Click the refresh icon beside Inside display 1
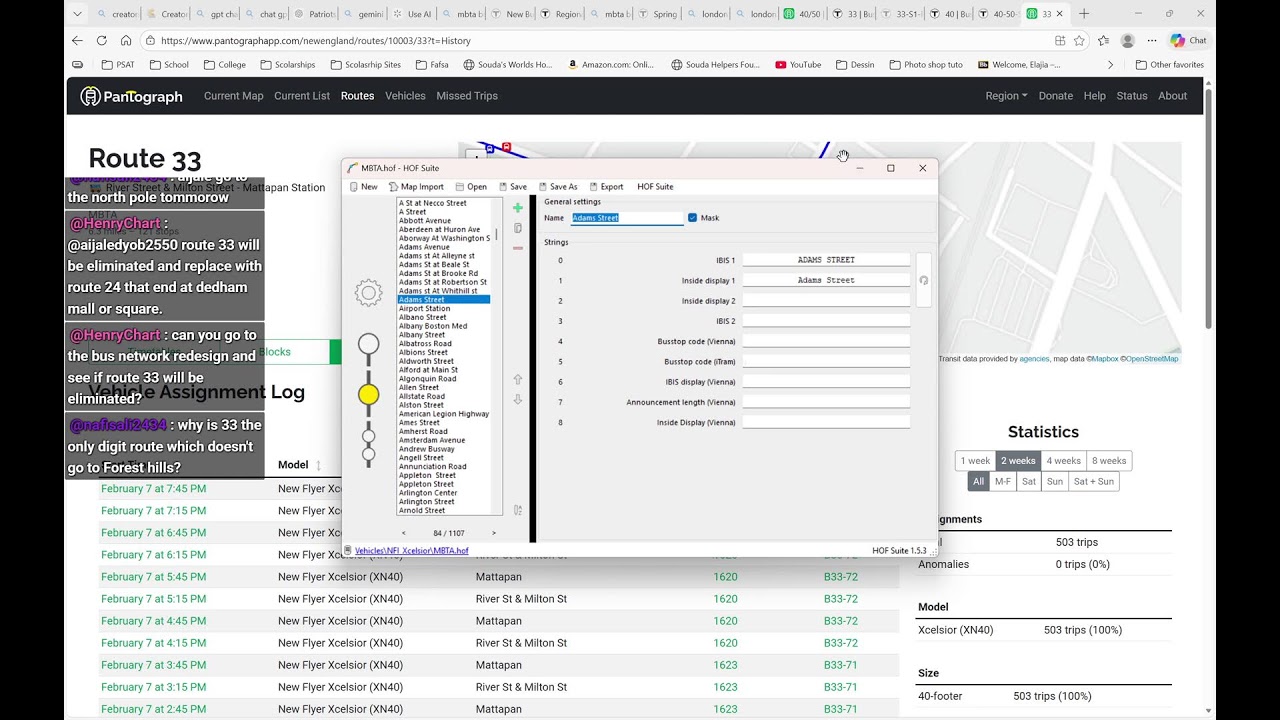The width and height of the screenshot is (1280, 720). tap(923, 281)
